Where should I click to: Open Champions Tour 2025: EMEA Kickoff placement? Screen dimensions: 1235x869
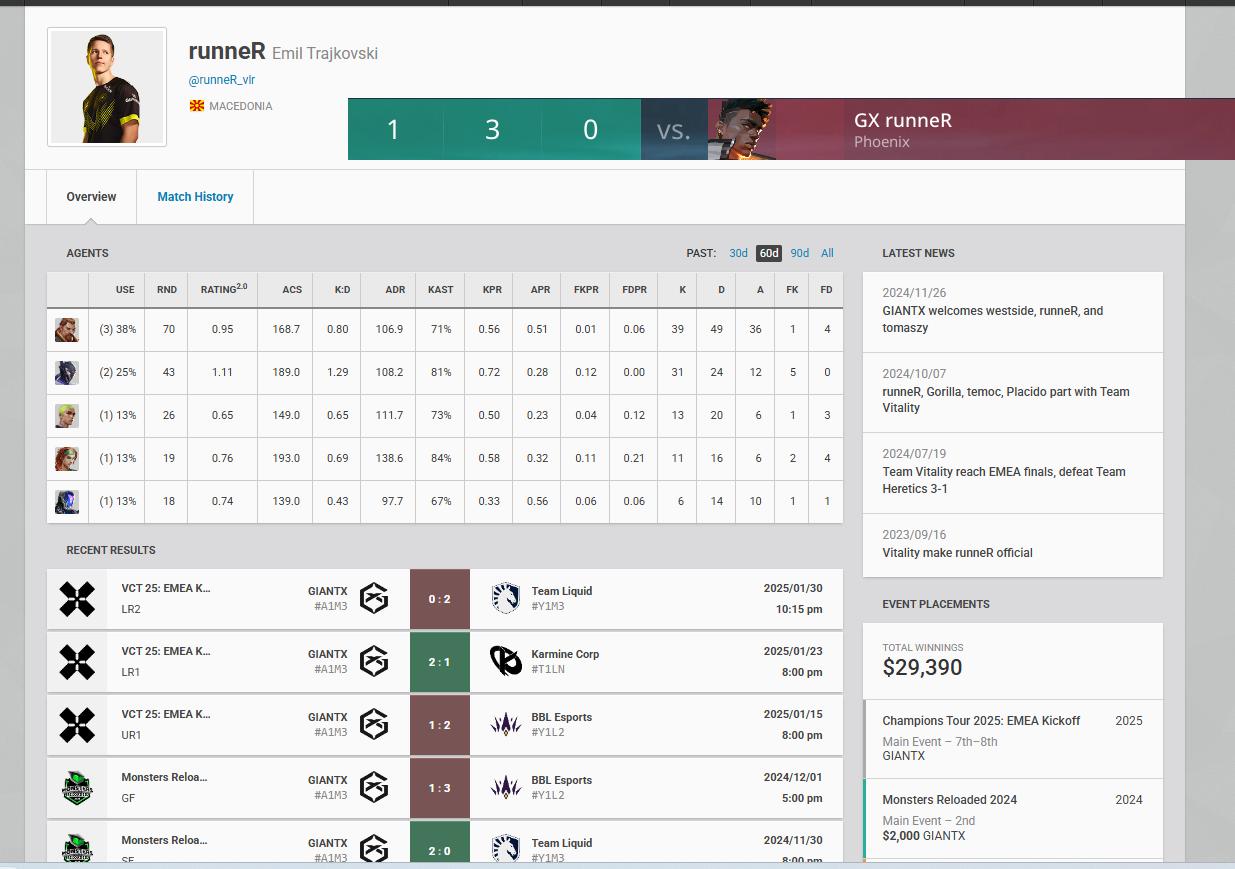pyautogui.click(x=1013, y=739)
